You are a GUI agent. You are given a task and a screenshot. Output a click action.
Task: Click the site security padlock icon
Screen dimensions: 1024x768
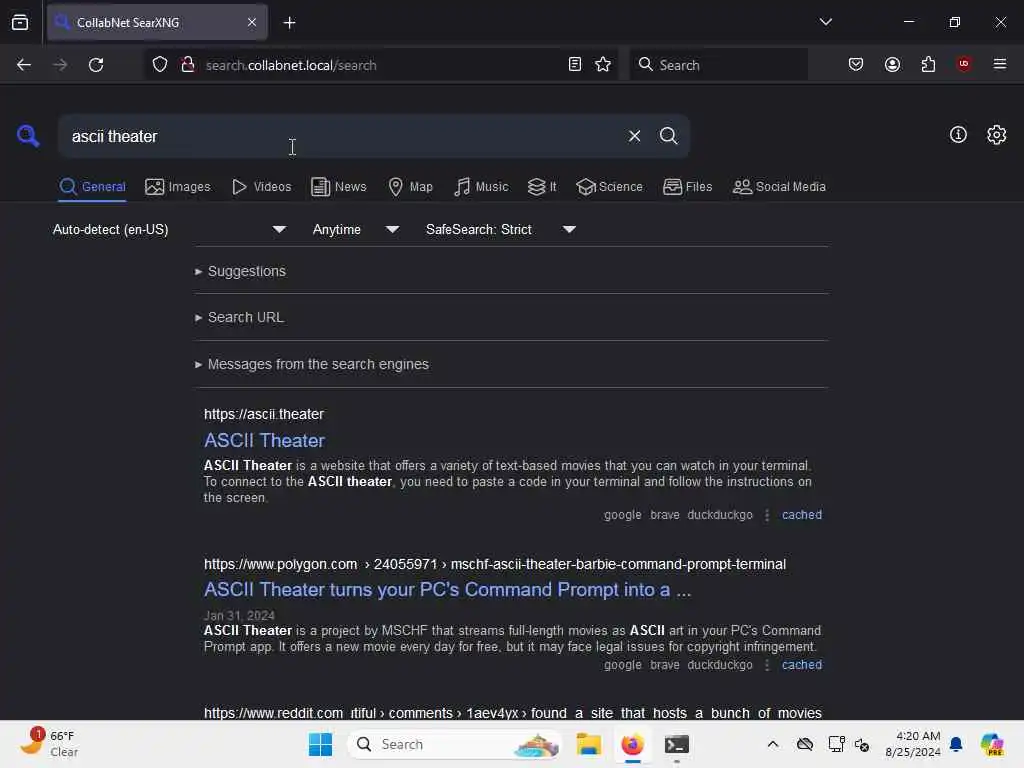coord(187,65)
